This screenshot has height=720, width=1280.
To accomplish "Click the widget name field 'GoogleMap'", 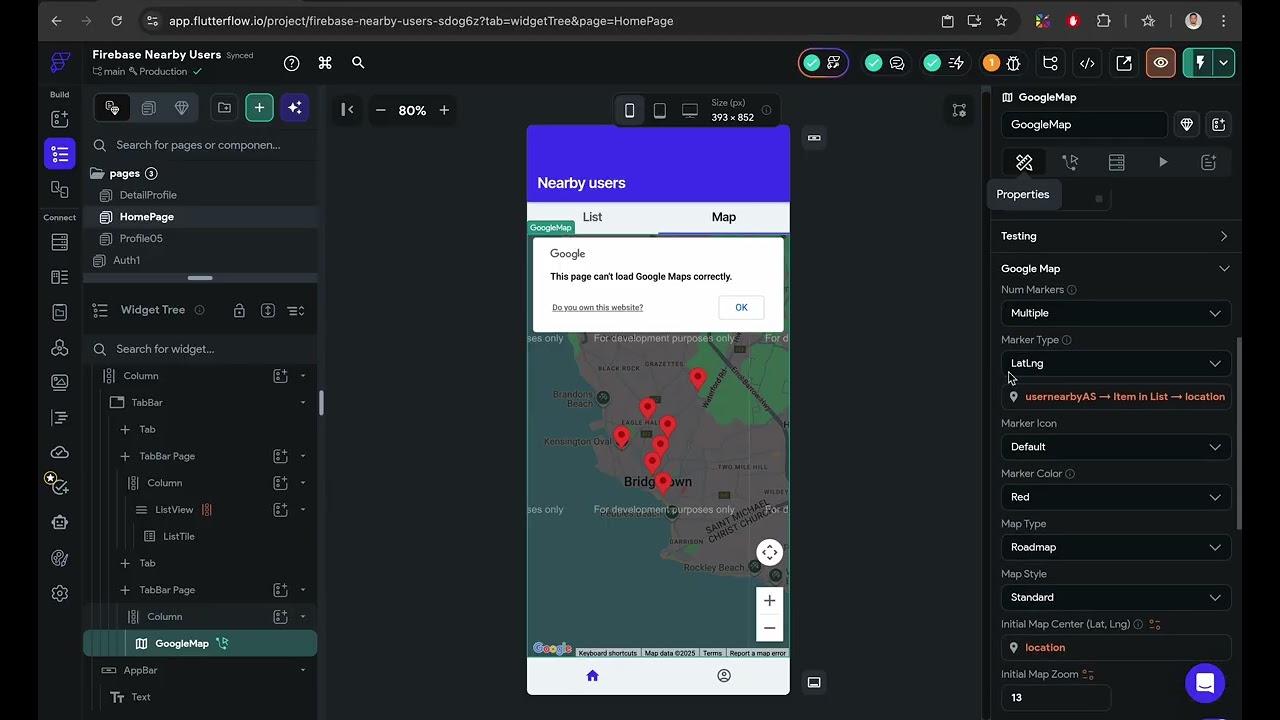I will pyautogui.click(x=1084, y=124).
